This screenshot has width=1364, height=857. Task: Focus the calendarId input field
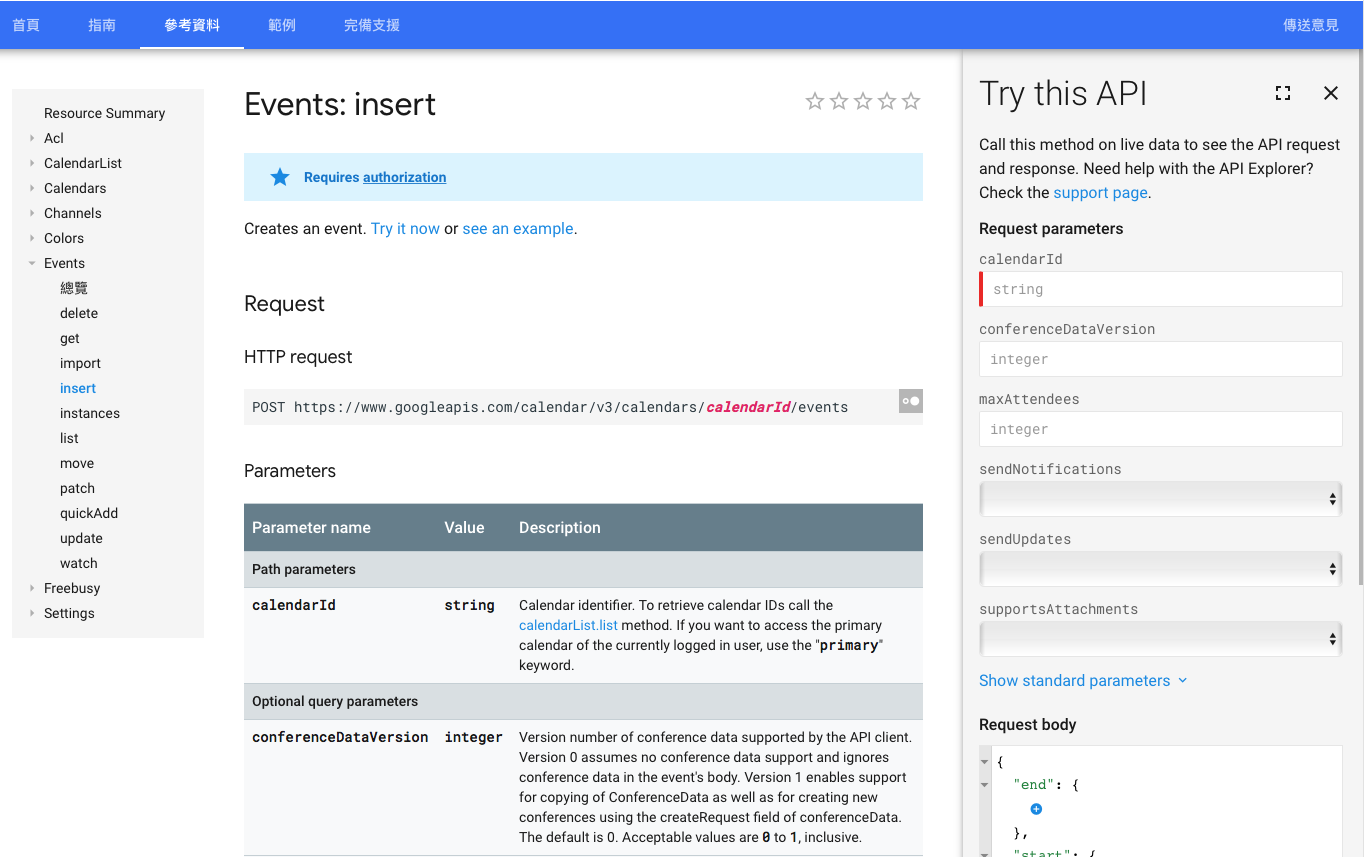(1160, 289)
